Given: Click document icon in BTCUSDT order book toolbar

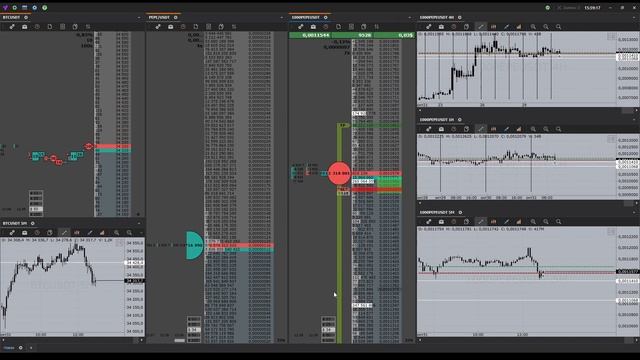Looking at the screenshot, I should 50,27.
